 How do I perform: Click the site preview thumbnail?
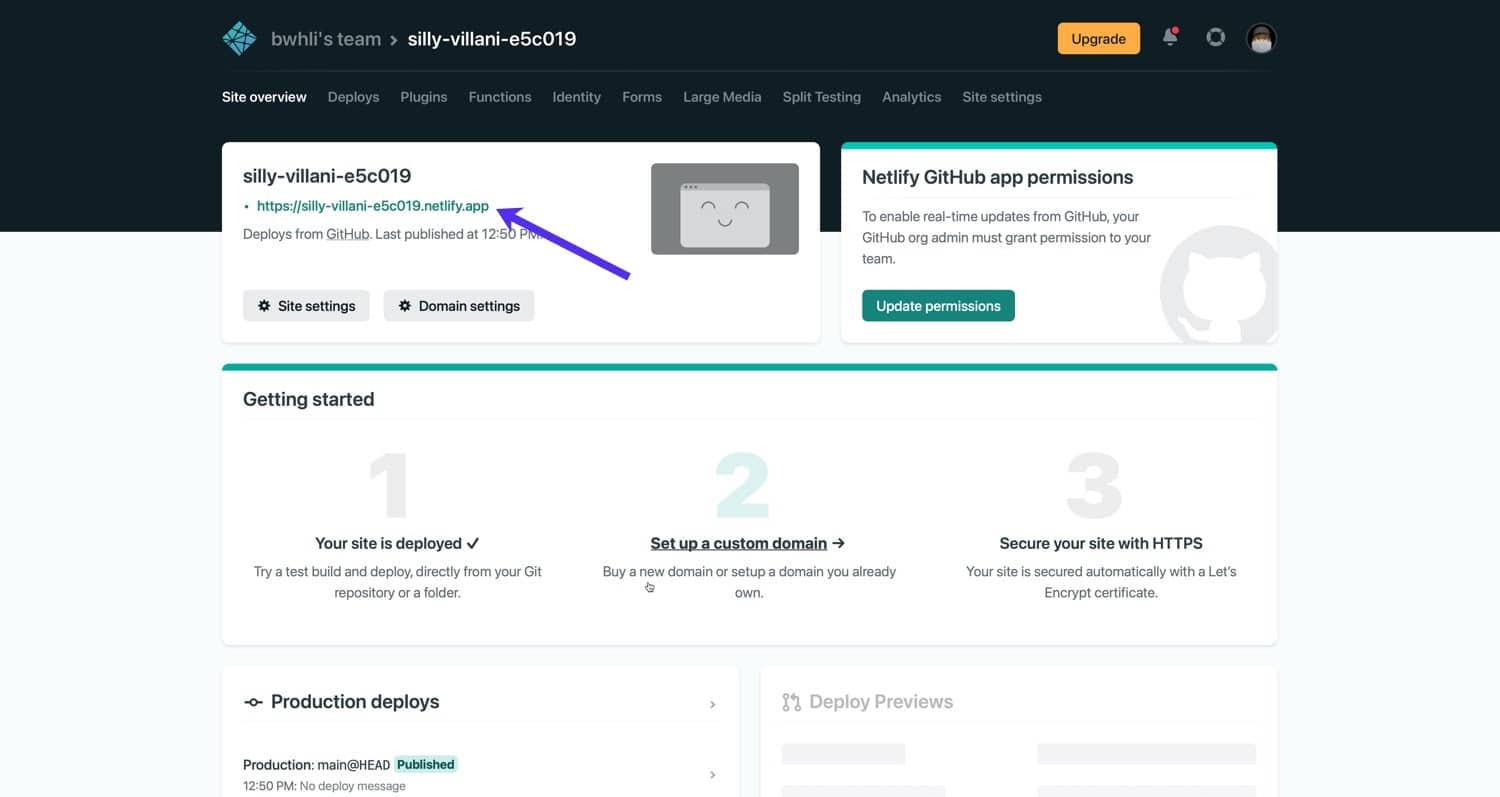click(x=724, y=208)
